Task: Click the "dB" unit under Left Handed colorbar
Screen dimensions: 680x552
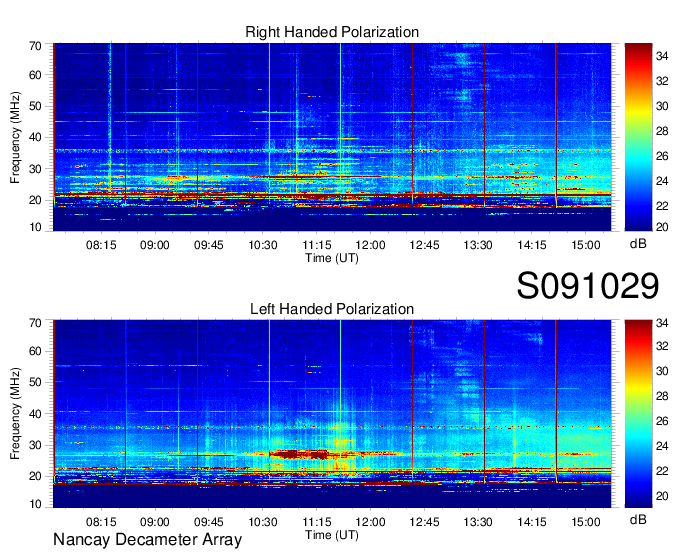Action: click(638, 519)
